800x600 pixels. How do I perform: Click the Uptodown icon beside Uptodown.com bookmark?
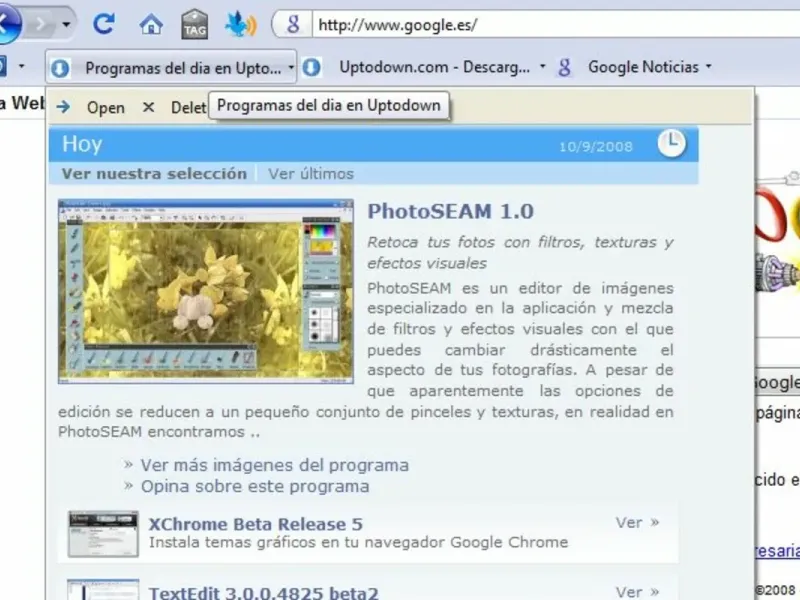click(x=312, y=67)
